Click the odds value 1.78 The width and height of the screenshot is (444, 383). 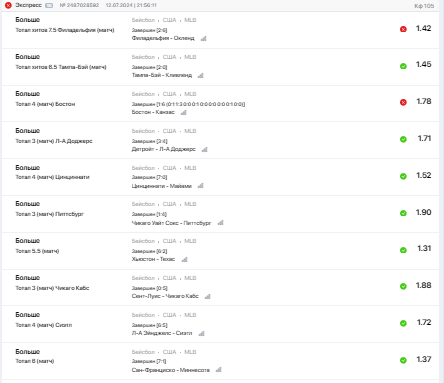[x=424, y=101]
